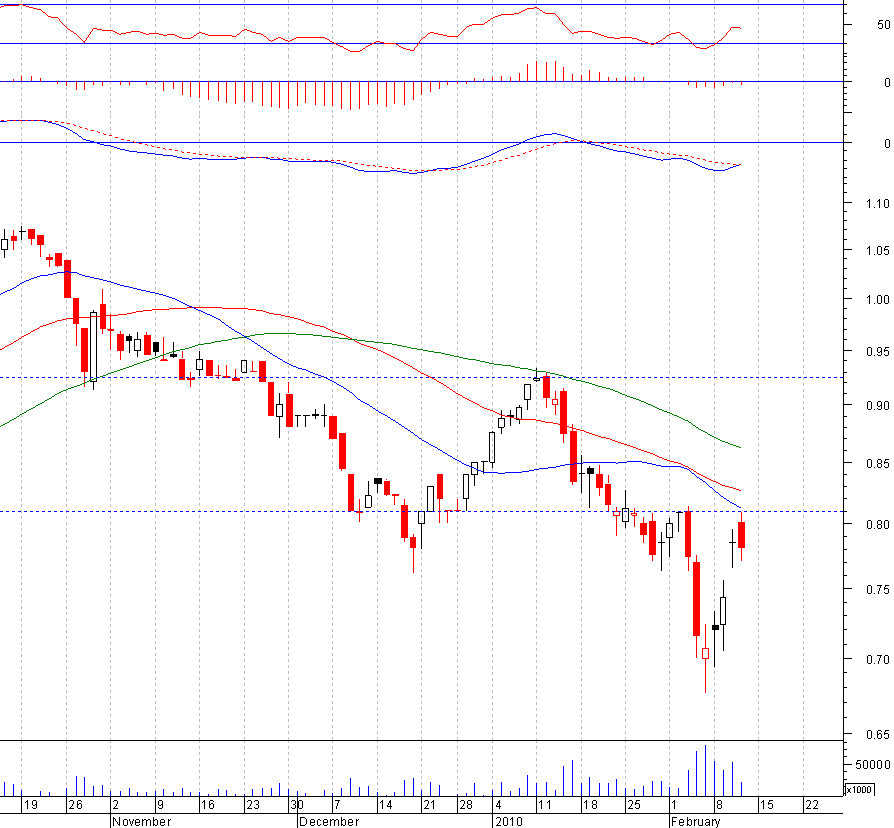The image size is (894, 828).
Task: Click the 2010 year label
Action: 509,822
